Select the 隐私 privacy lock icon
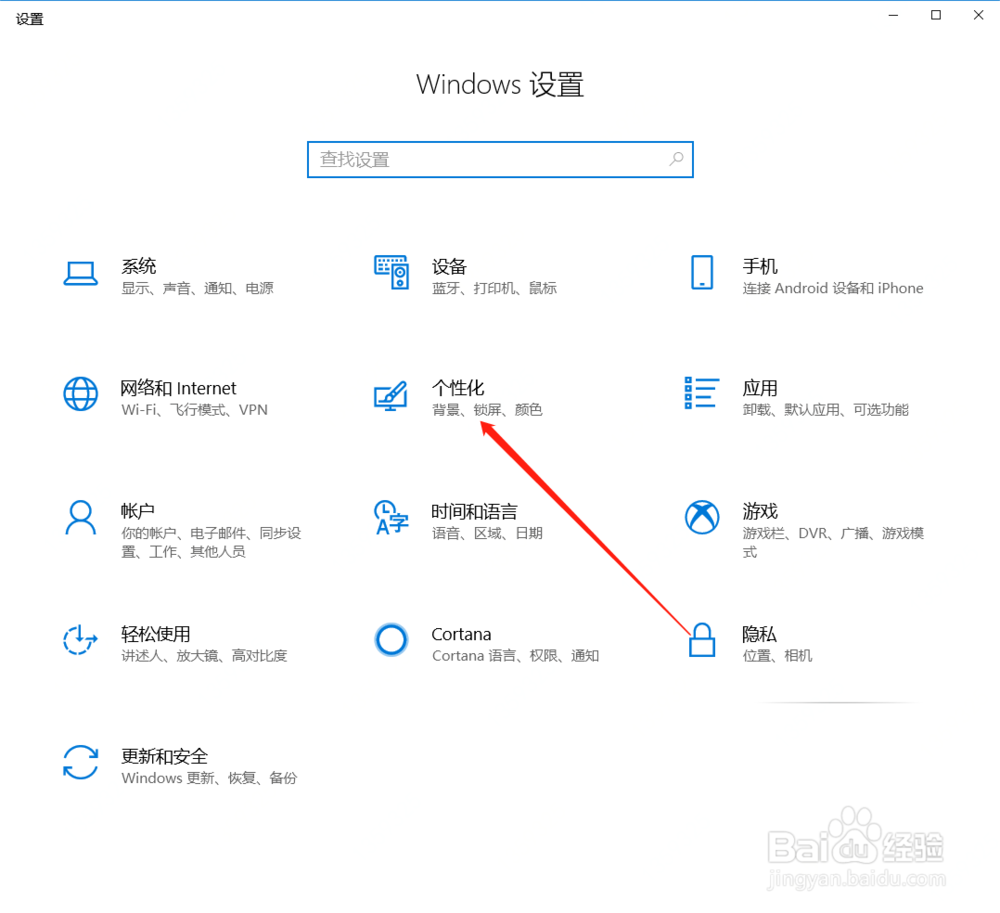 [701, 640]
